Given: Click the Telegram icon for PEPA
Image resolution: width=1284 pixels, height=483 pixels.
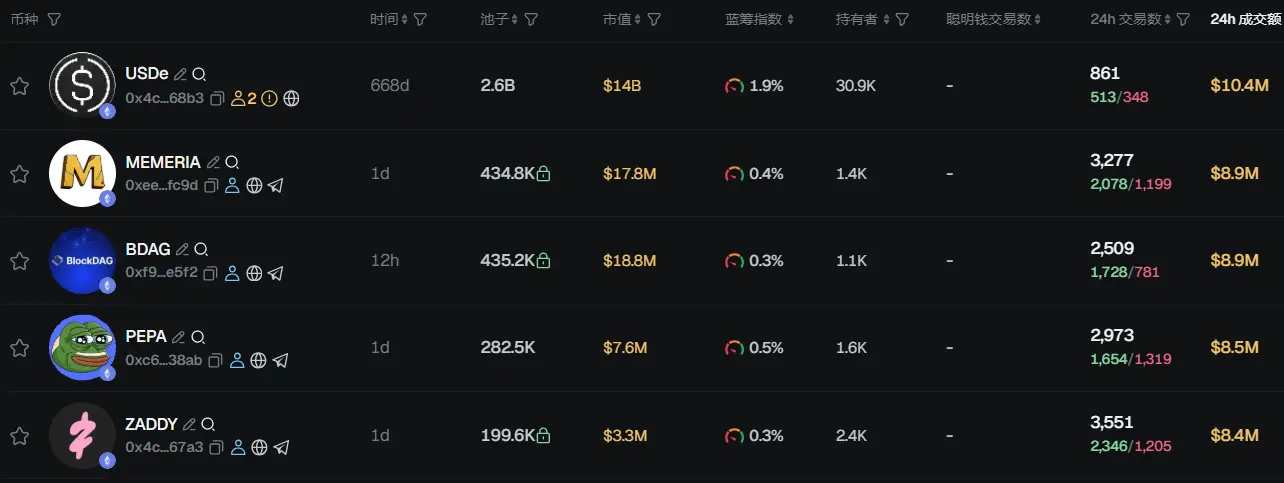Looking at the screenshot, I should click(x=280, y=360).
